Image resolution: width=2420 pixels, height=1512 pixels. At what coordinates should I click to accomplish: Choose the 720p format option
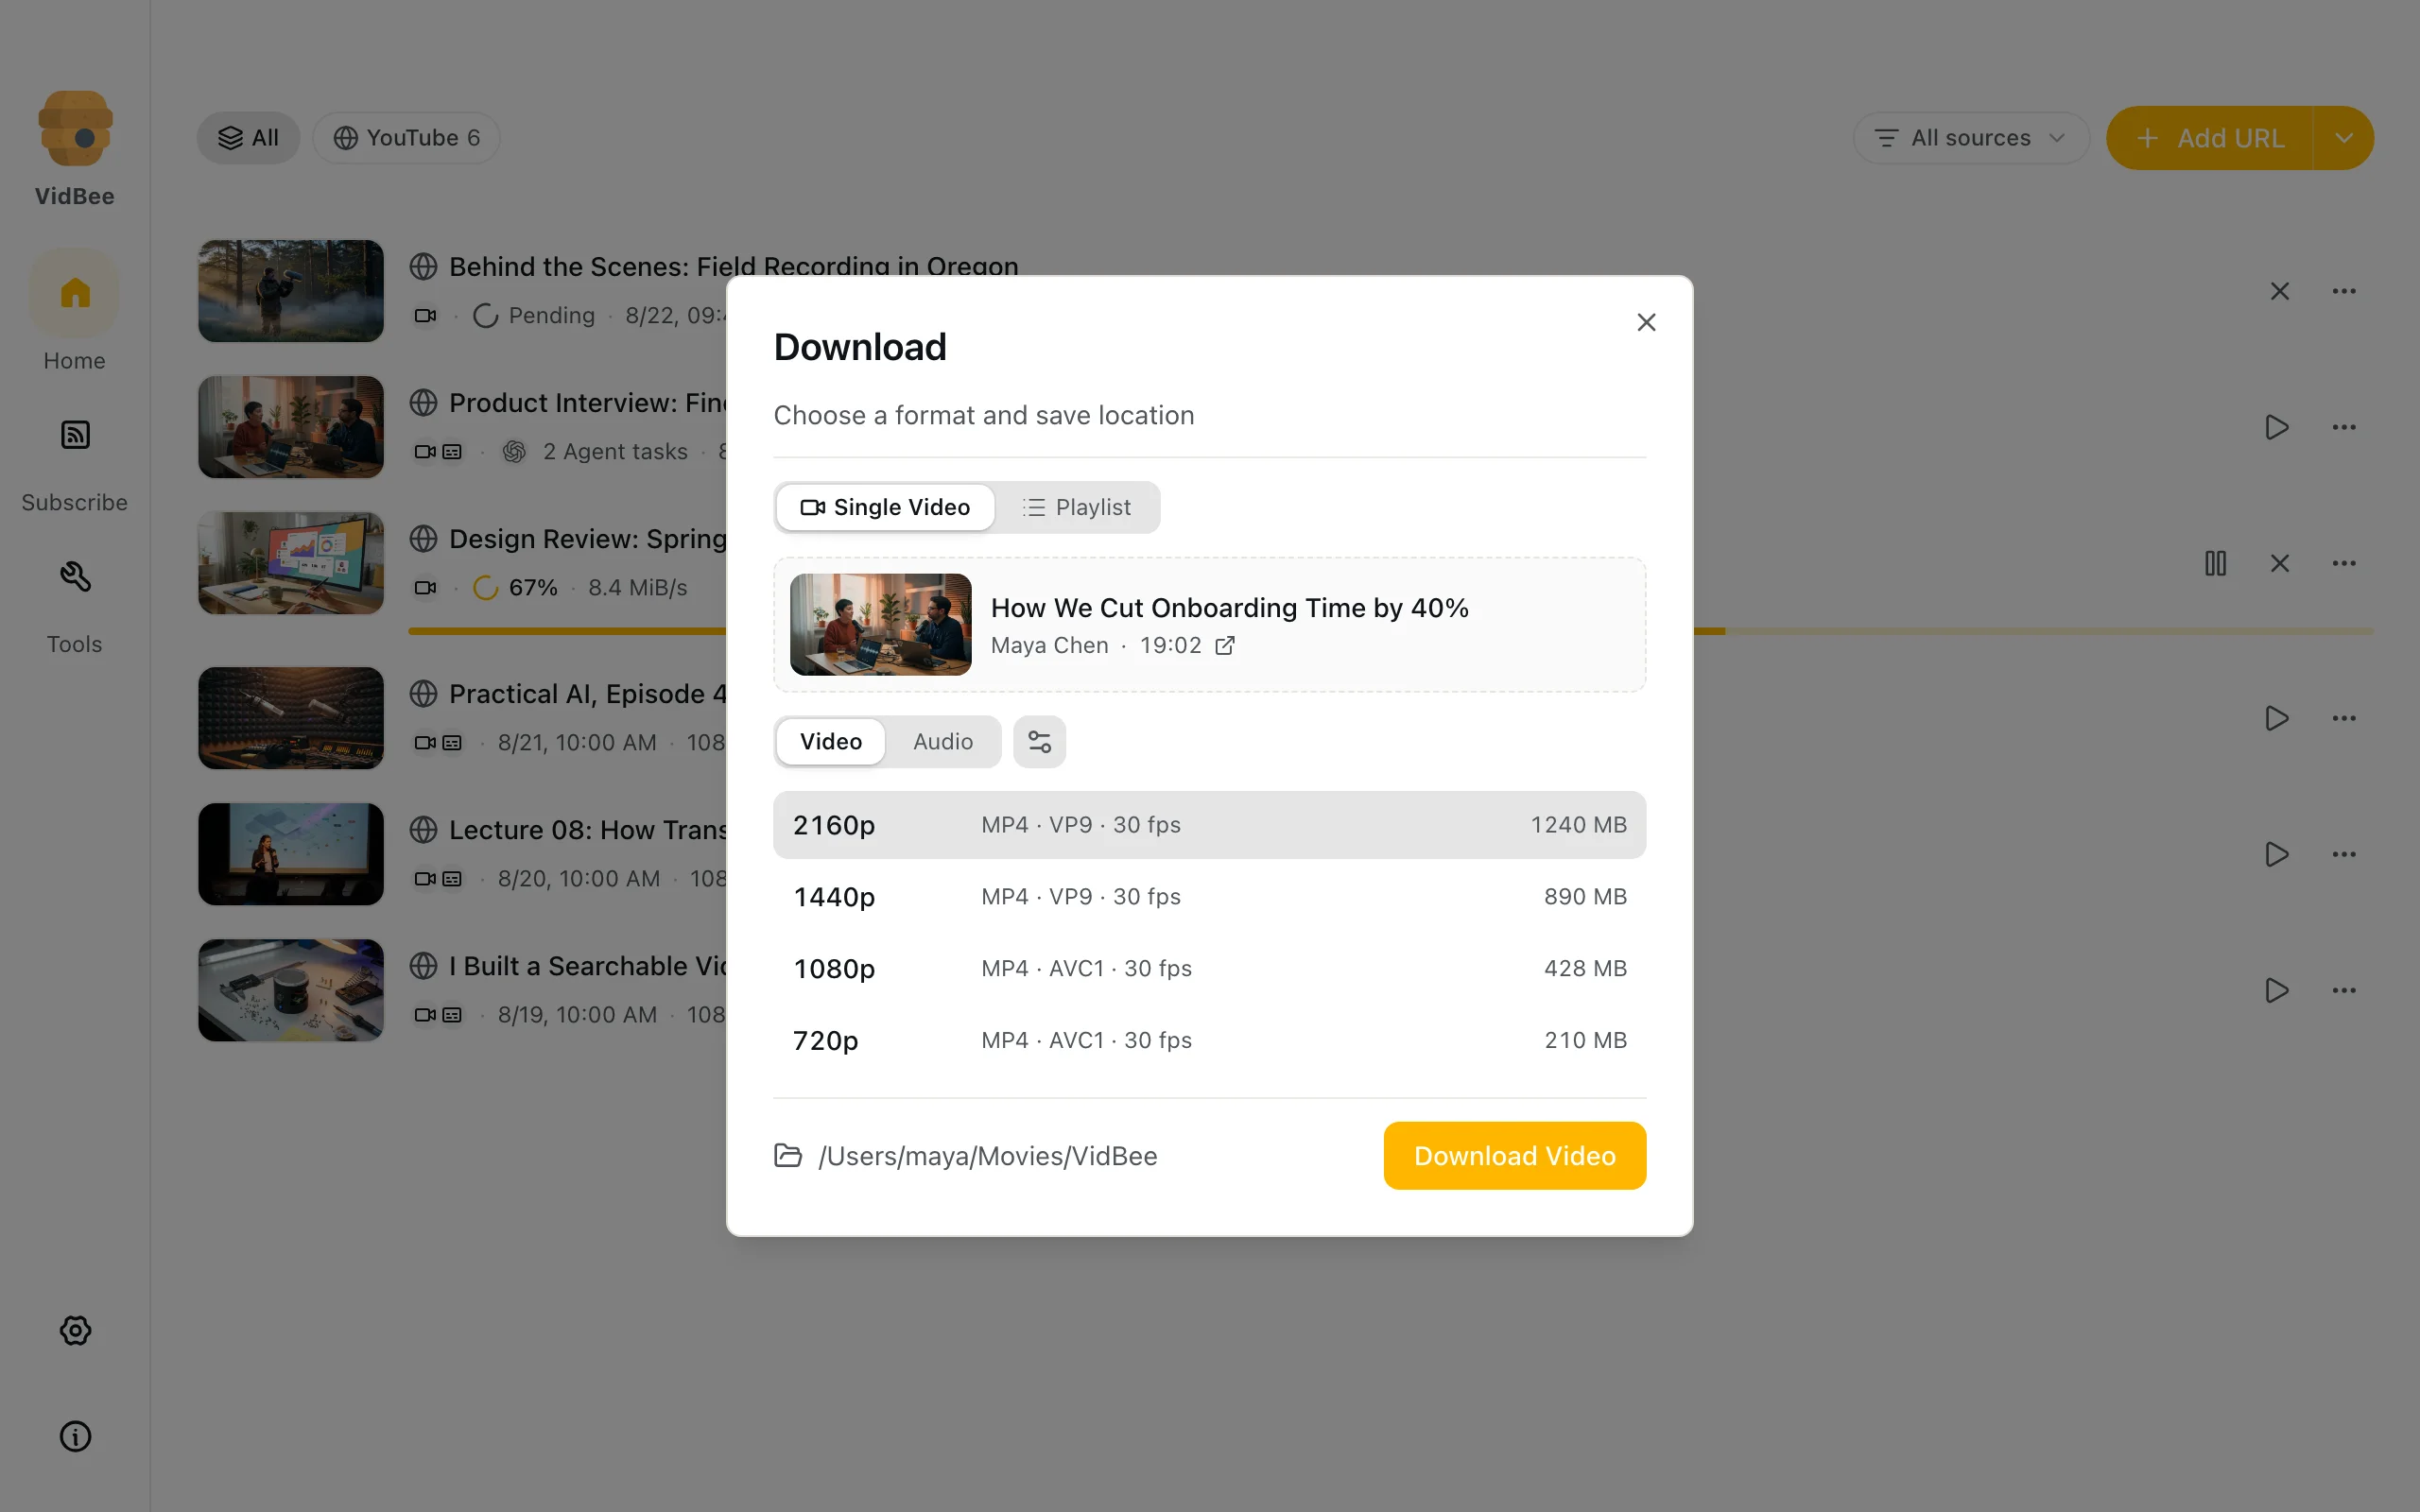[x=1209, y=1041]
